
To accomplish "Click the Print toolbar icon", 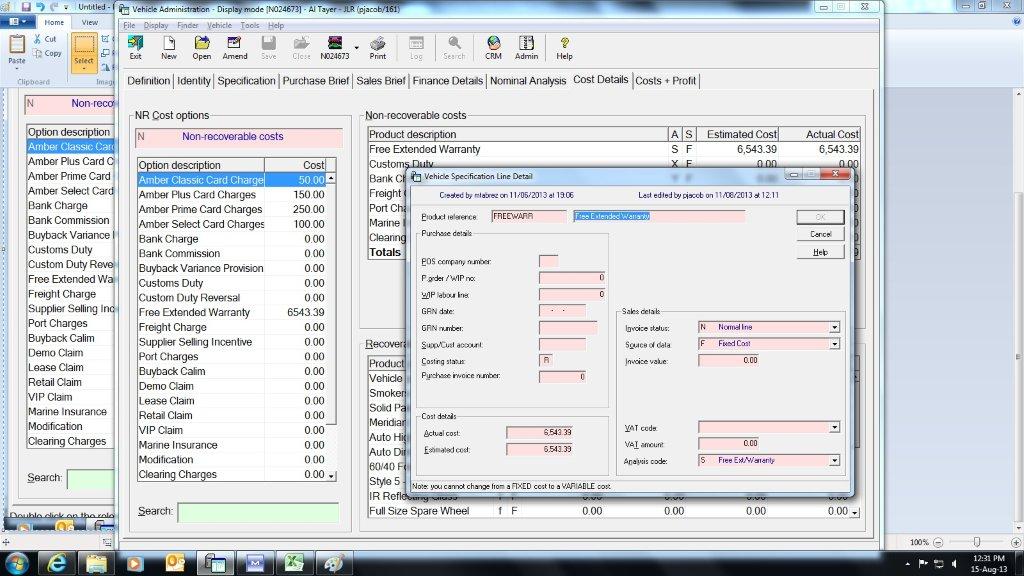I will (x=378, y=48).
